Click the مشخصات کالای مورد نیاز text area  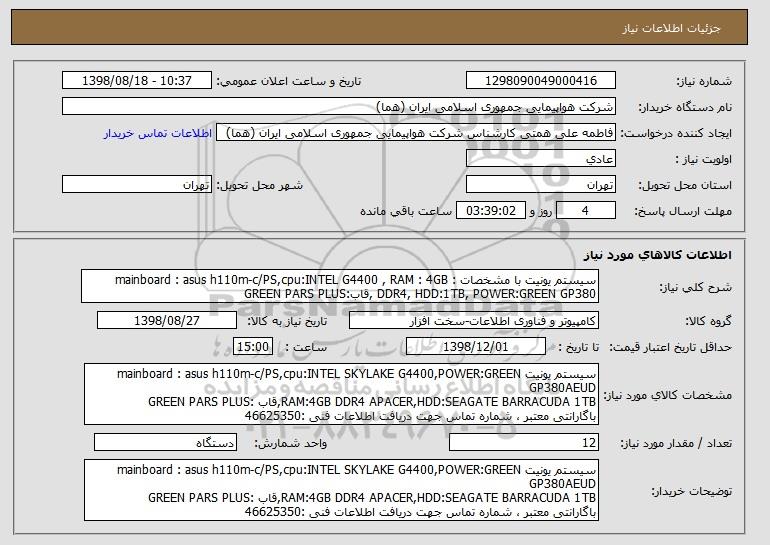(x=341, y=394)
